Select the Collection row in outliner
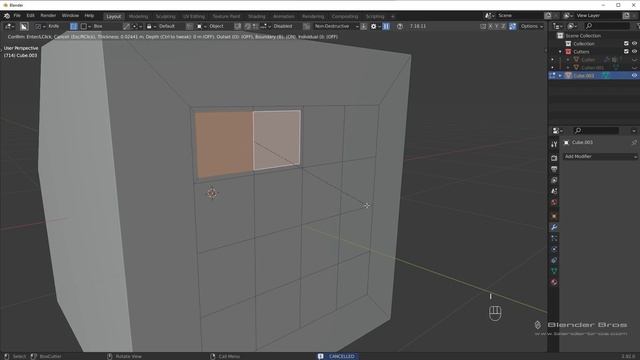This screenshot has height=360, width=640. tap(584, 44)
